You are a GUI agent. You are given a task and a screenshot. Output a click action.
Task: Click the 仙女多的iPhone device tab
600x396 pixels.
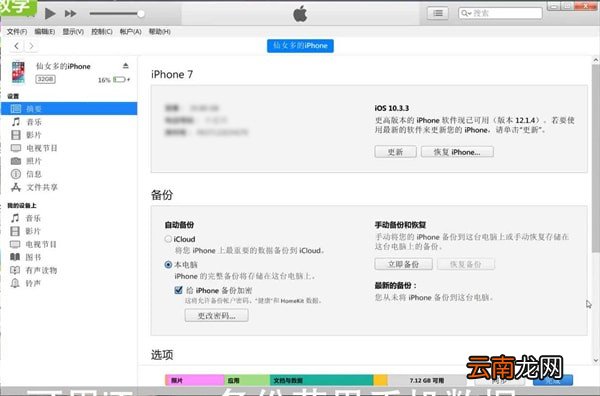click(x=300, y=46)
